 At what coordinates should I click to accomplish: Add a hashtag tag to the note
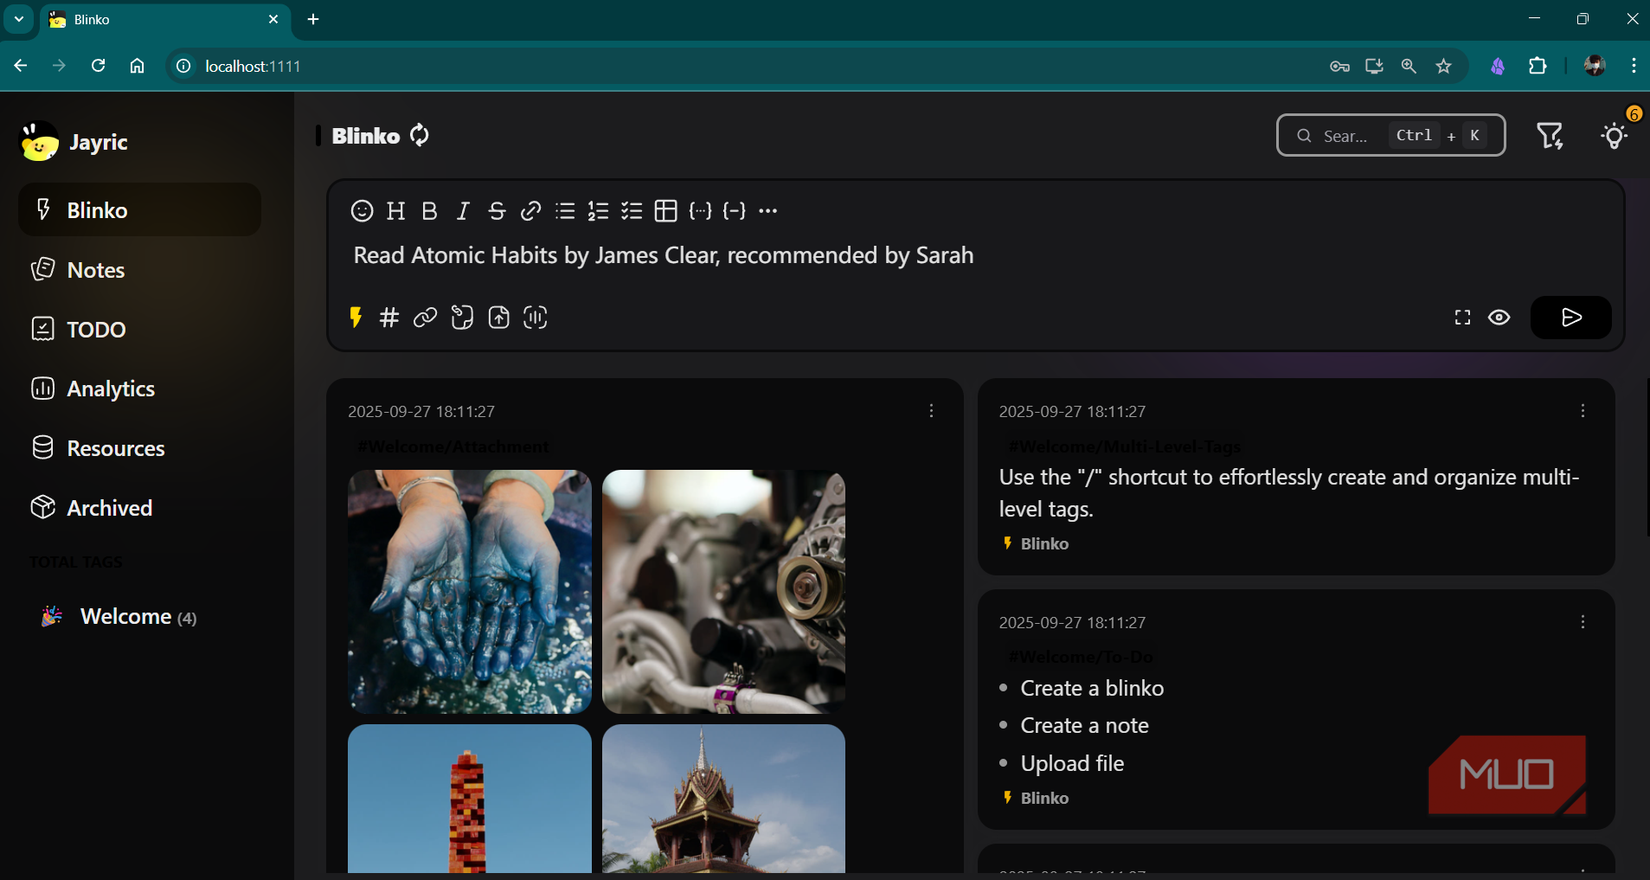point(389,318)
